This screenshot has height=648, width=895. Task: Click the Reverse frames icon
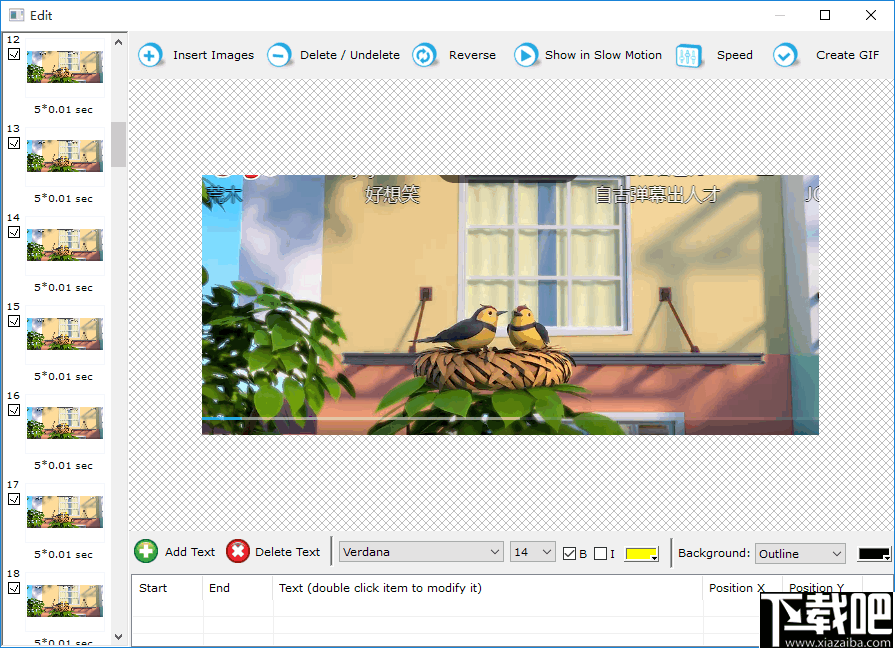click(x=424, y=55)
